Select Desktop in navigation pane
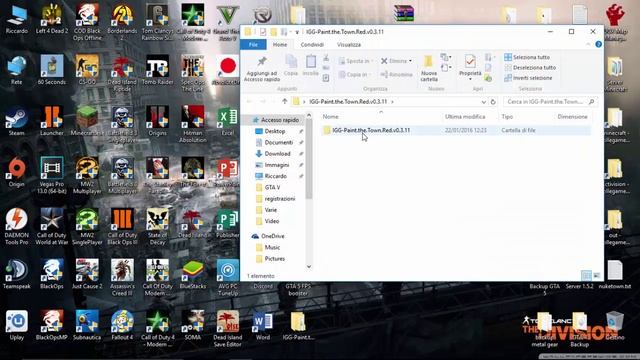This screenshot has height=360, width=640. click(x=275, y=131)
